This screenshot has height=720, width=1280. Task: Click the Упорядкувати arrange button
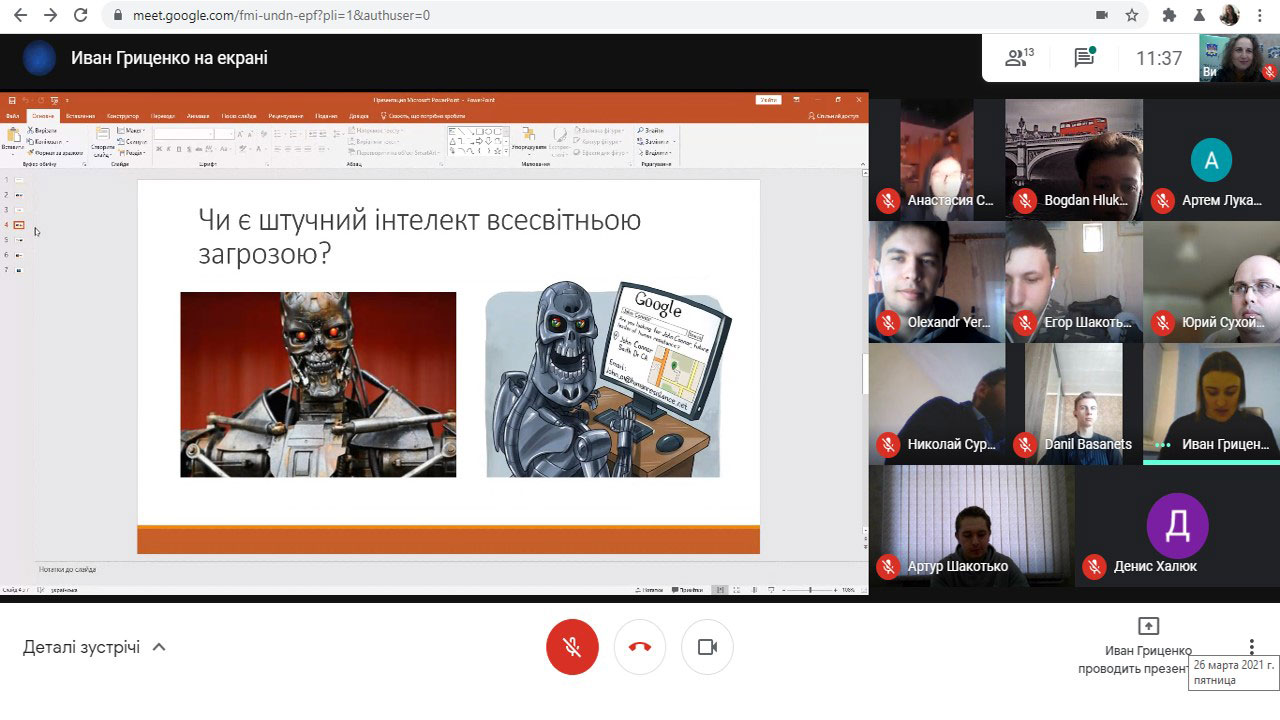[x=529, y=139]
